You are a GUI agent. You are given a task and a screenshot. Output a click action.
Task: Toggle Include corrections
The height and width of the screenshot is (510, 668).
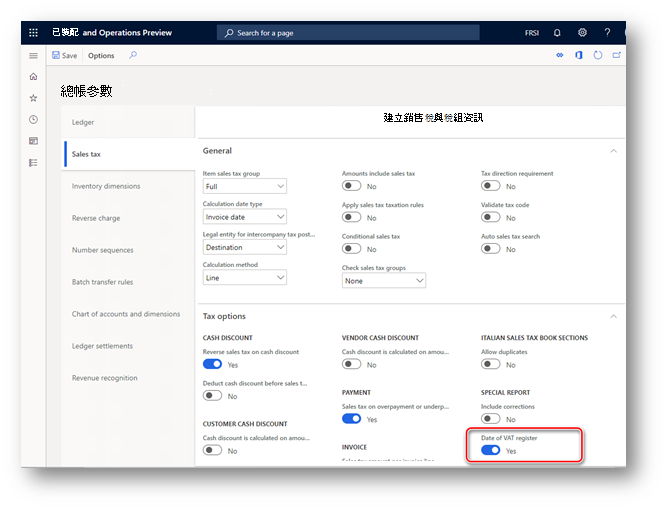[x=491, y=419]
